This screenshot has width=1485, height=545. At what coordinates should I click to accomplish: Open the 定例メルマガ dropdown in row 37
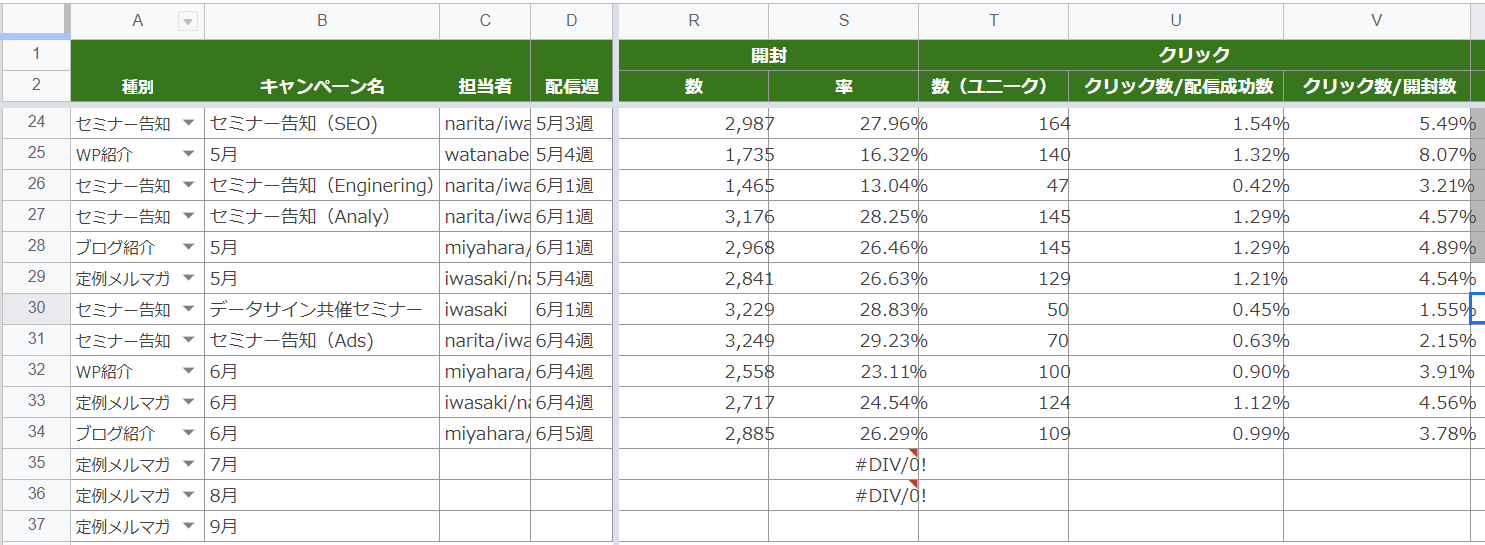tap(188, 527)
